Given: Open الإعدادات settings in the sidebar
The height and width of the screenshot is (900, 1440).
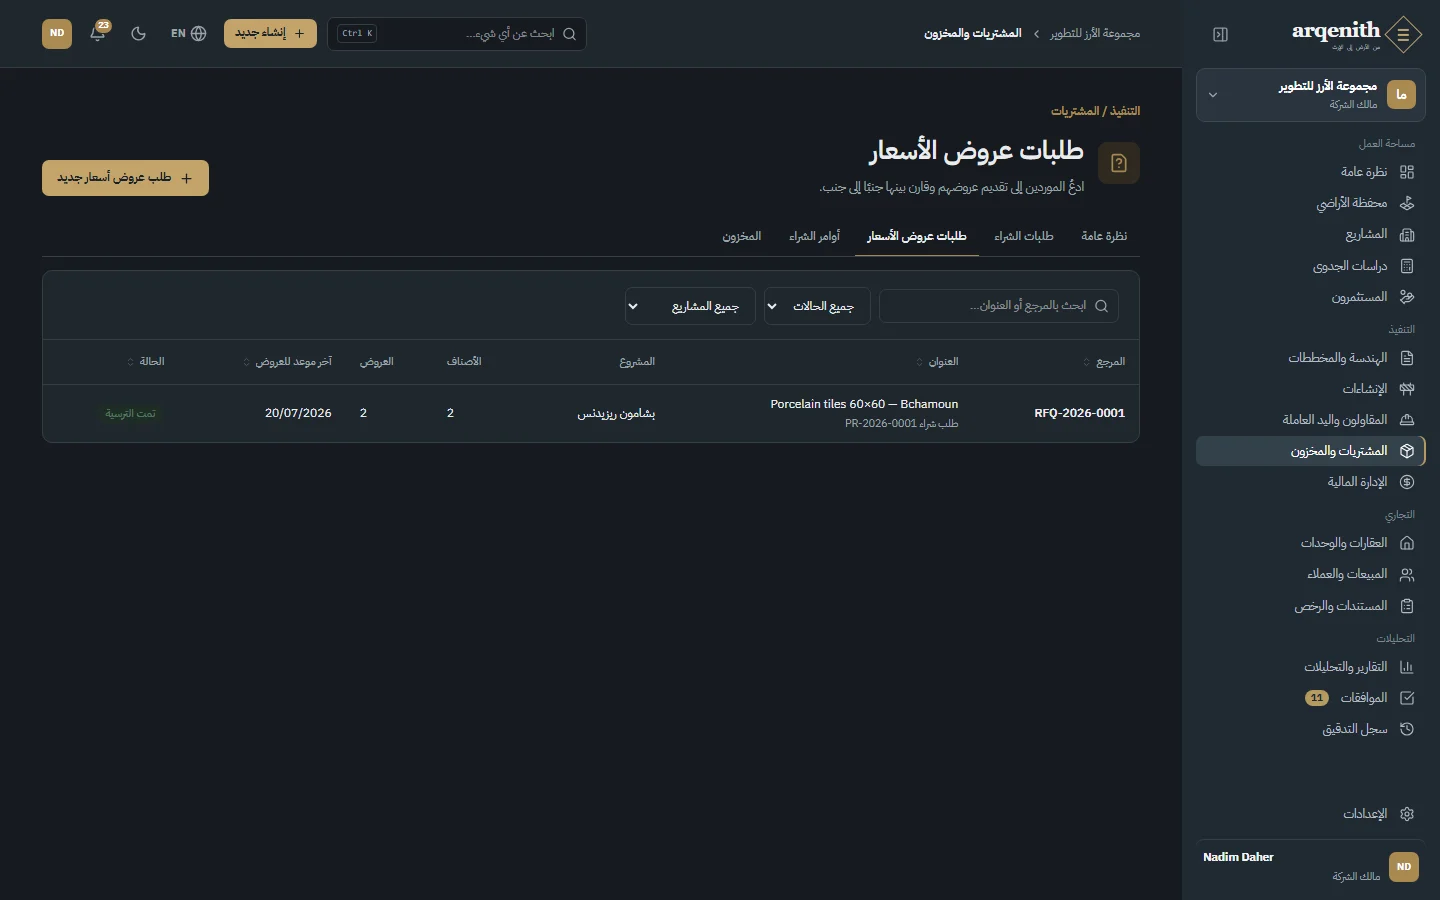Looking at the screenshot, I should point(1310,814).
